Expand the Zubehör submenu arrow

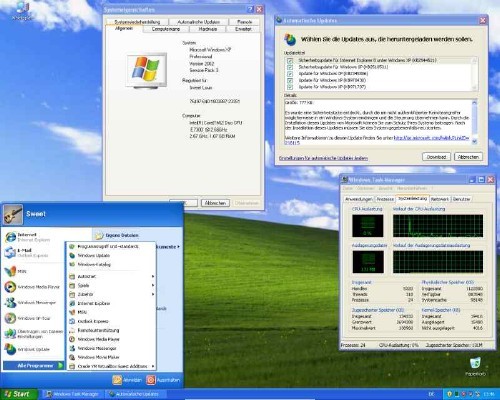[153, 294]
